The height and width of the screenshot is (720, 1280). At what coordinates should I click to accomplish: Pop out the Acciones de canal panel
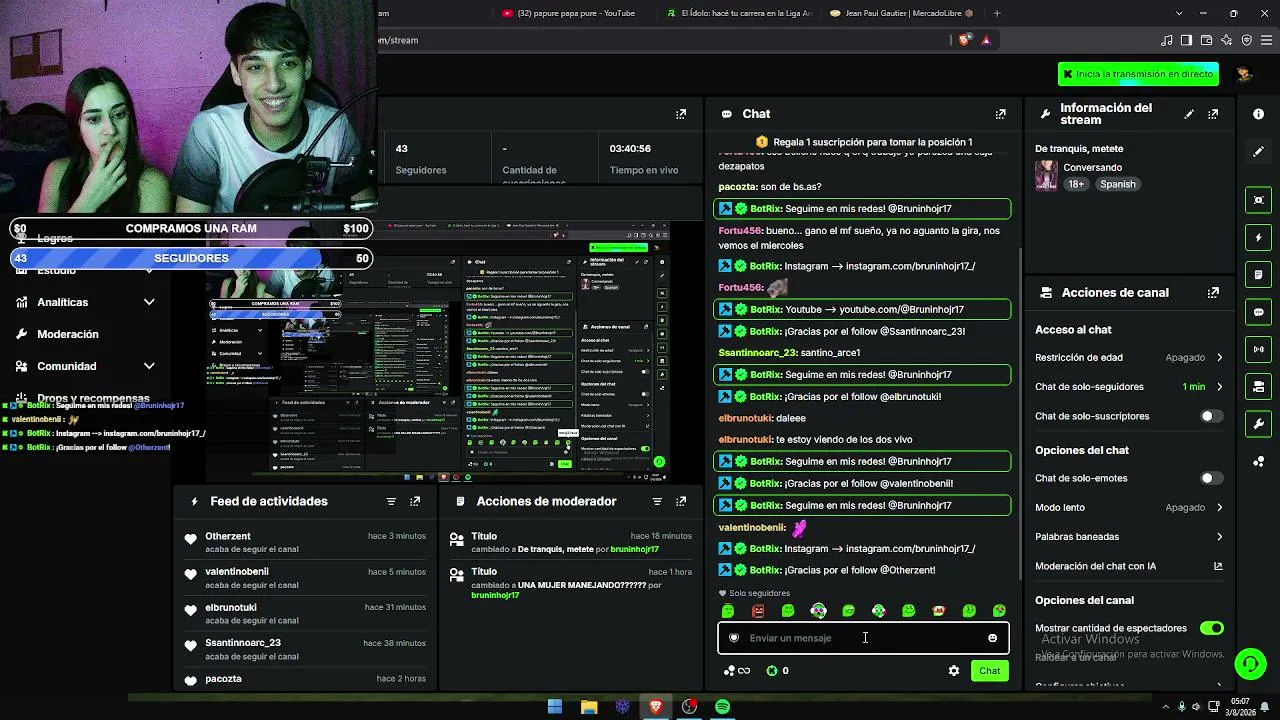click(1213, 293)
